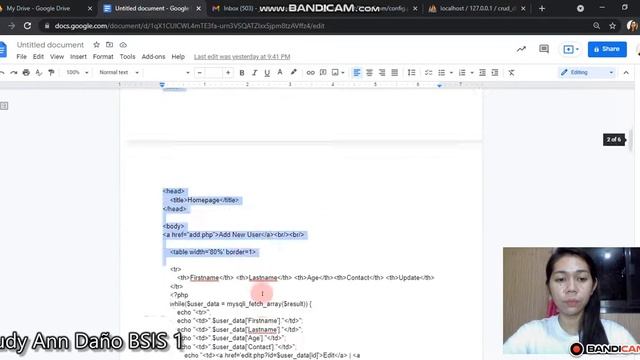Bookmark this page with the star

point(612,26)
